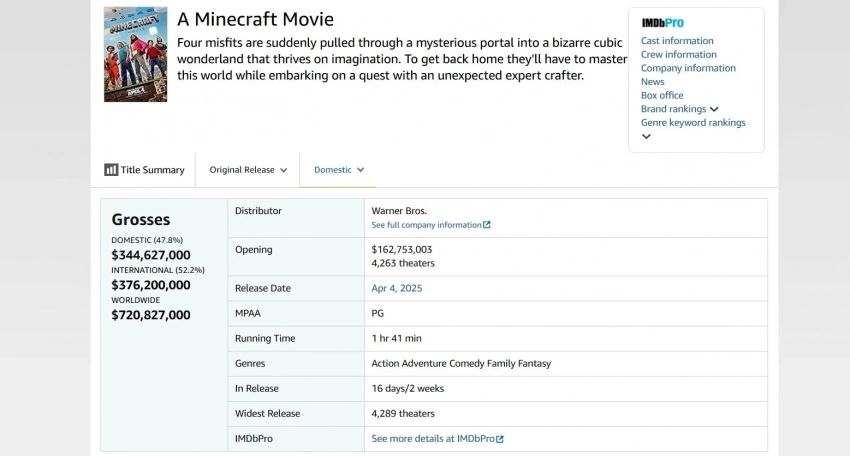Click external-link icon after See more details at IMDbPro
This screenshot has height=456, width=850.
click(500, 439)
